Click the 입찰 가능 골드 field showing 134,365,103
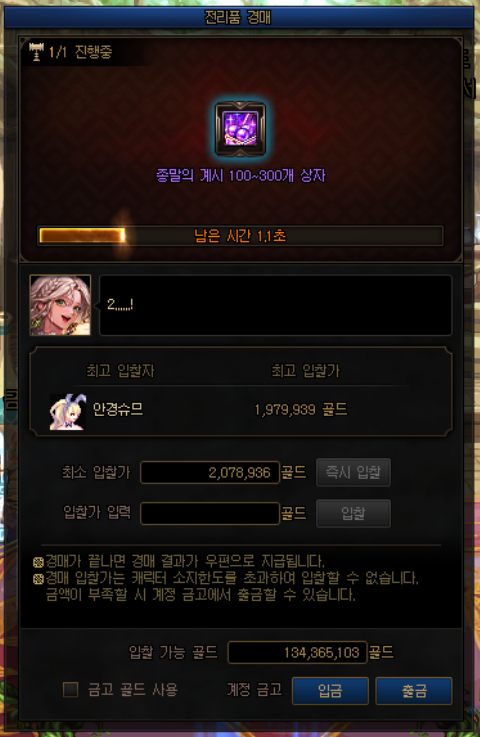The width and height of the screenshot is (480, 737). [297, 652]
